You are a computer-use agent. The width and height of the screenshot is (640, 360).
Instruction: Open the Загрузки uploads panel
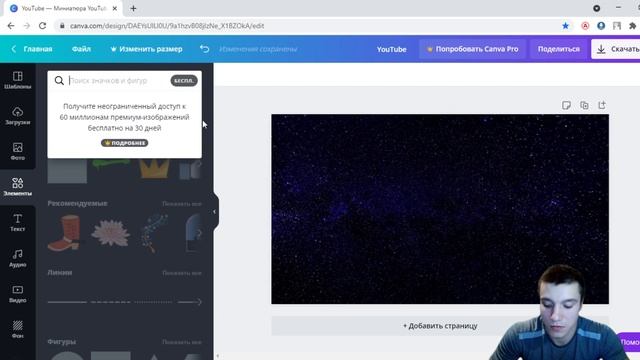[18, 116]
